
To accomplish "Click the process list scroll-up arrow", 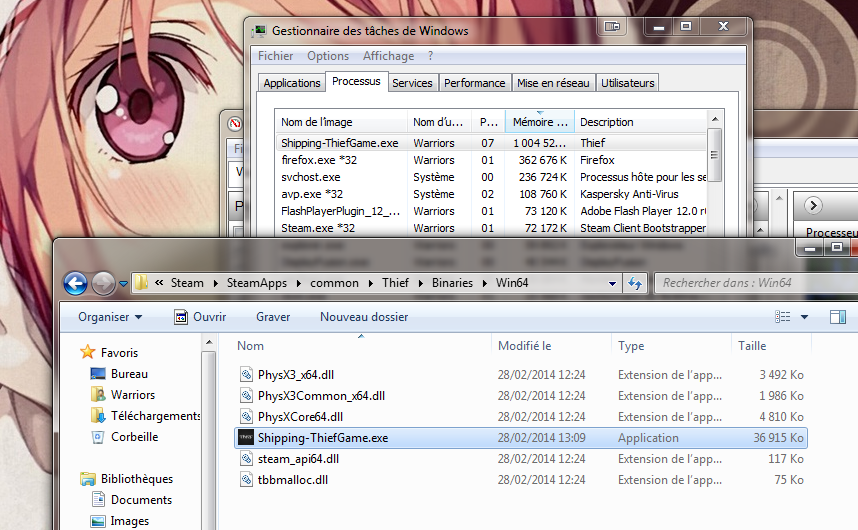I will pyautogui.click(x=715, y=119).
